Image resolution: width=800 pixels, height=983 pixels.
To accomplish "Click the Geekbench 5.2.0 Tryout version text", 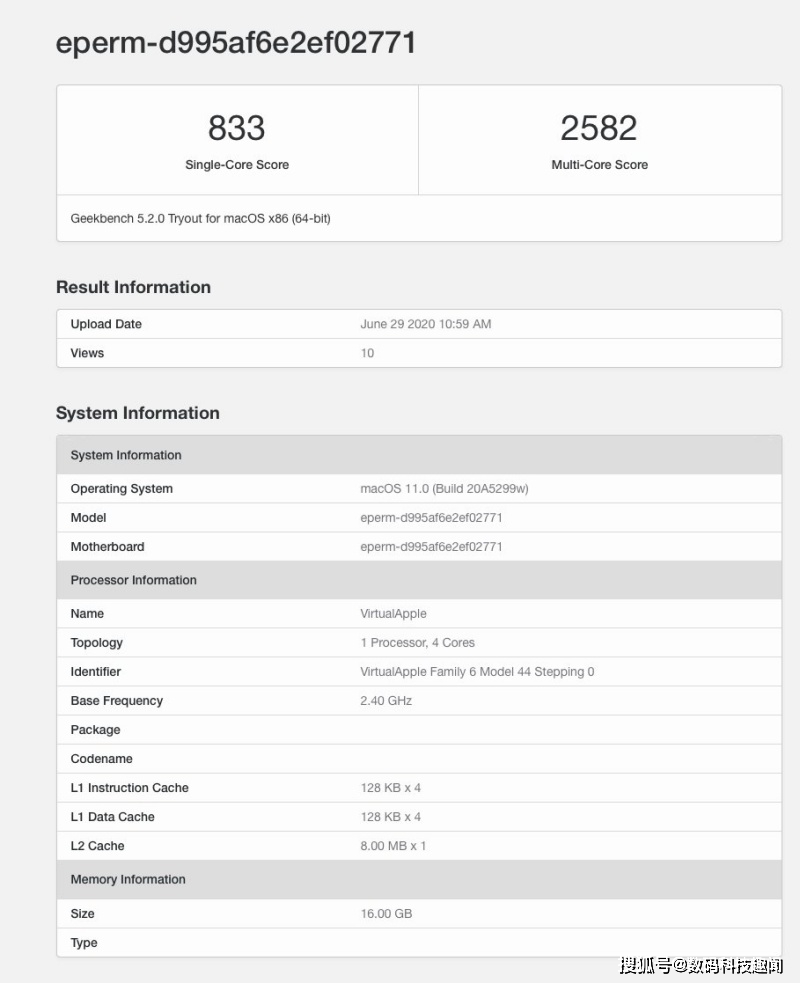I will coord(201,219).
